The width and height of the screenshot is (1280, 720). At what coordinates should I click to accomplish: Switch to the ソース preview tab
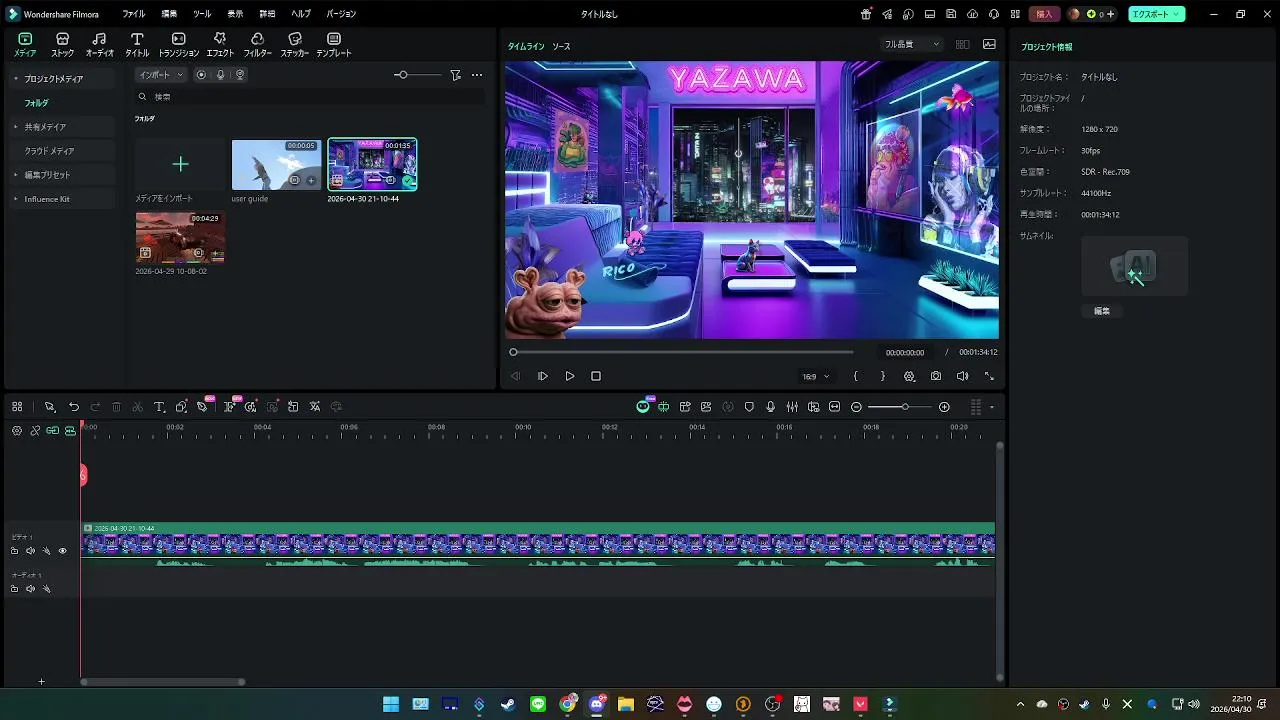tap(561, 47)
